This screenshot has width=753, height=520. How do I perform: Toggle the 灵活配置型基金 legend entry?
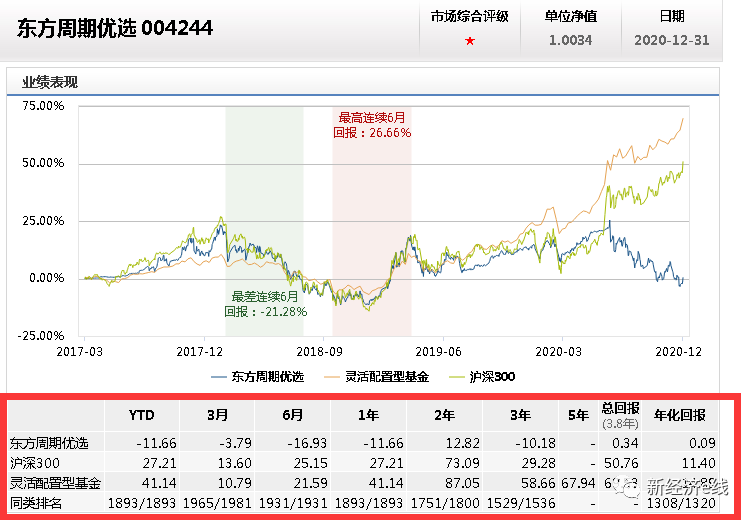(x=376, y=377)
